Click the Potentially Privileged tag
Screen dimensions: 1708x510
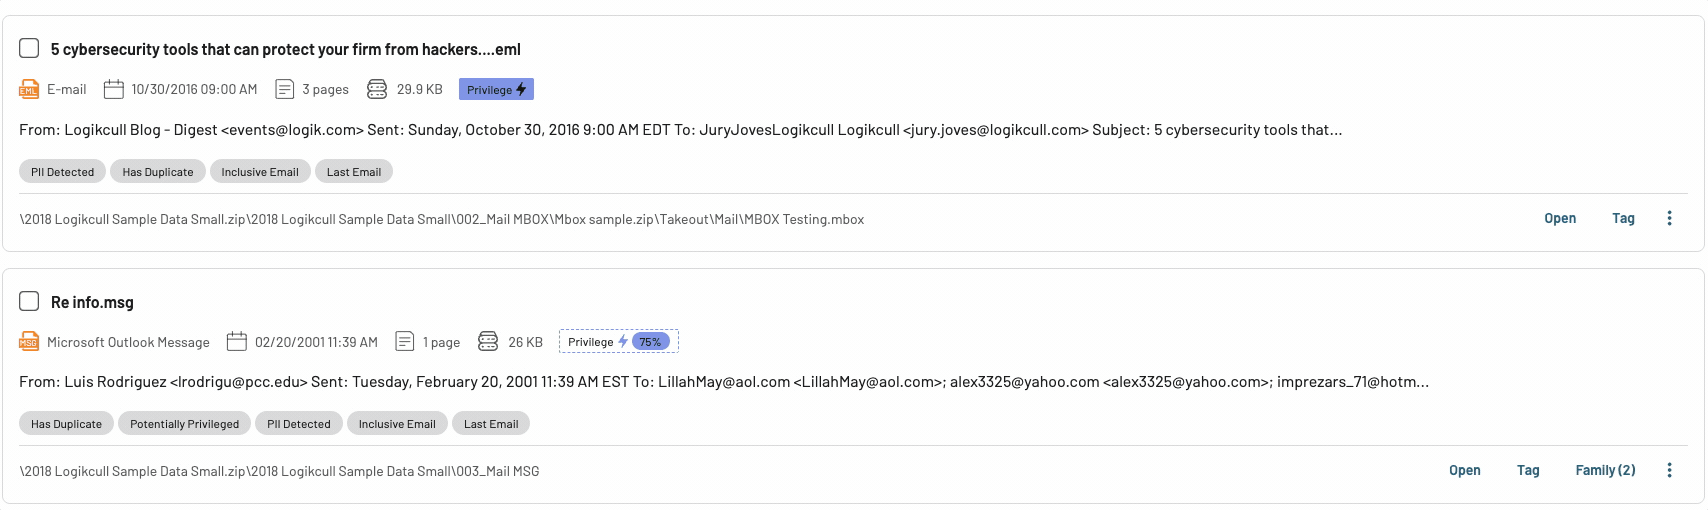185,424
